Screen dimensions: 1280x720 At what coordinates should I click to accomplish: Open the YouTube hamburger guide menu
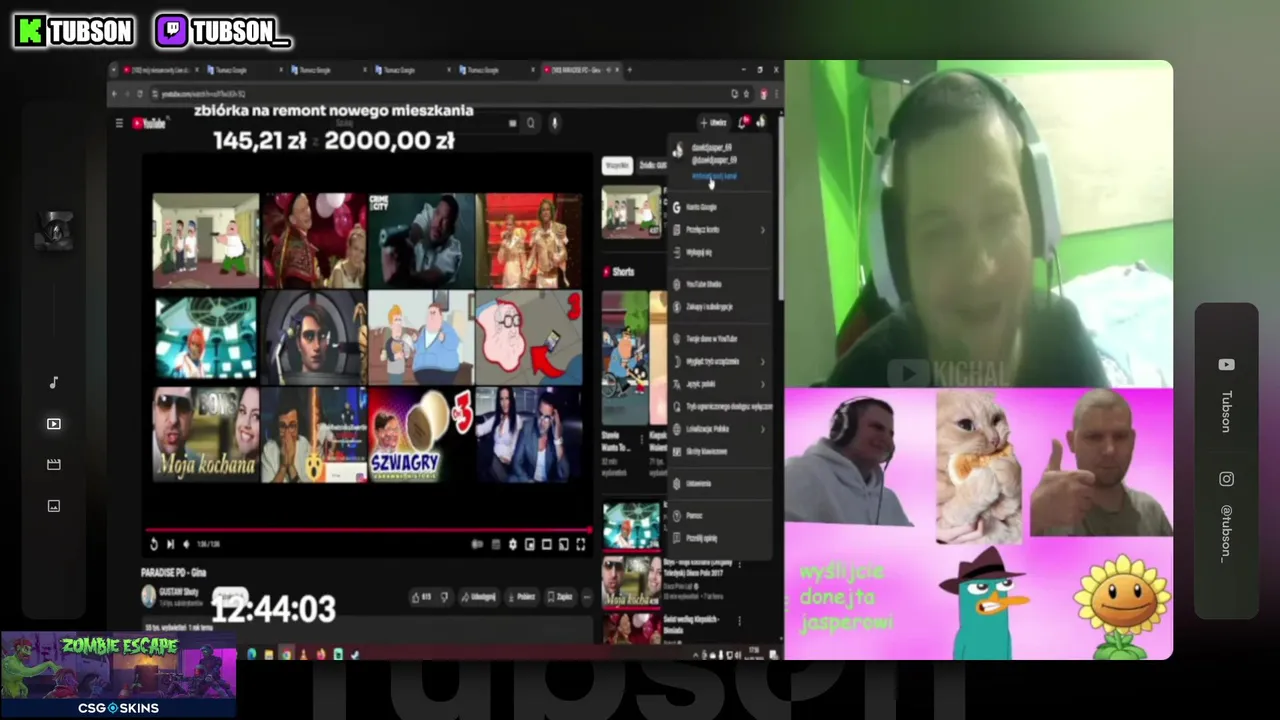click(119, 124)
